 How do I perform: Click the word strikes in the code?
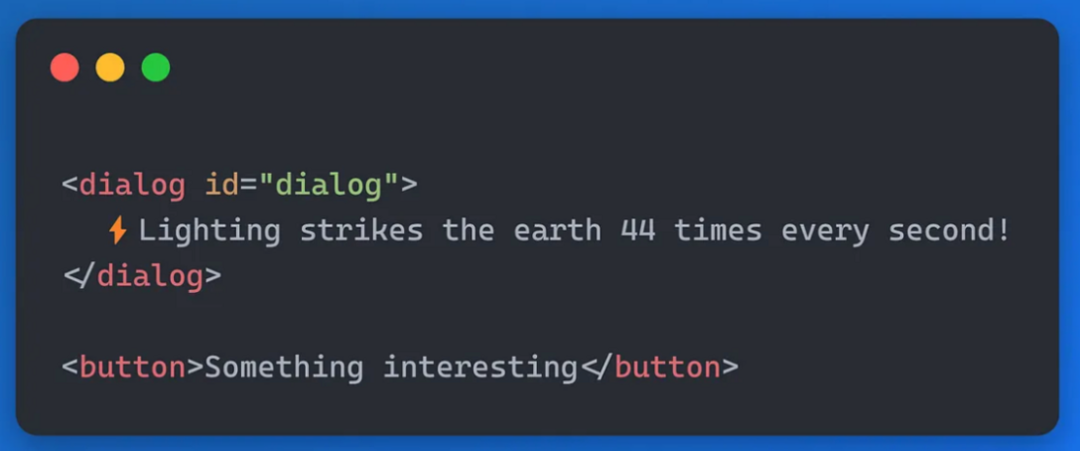(x=362, y=230)
